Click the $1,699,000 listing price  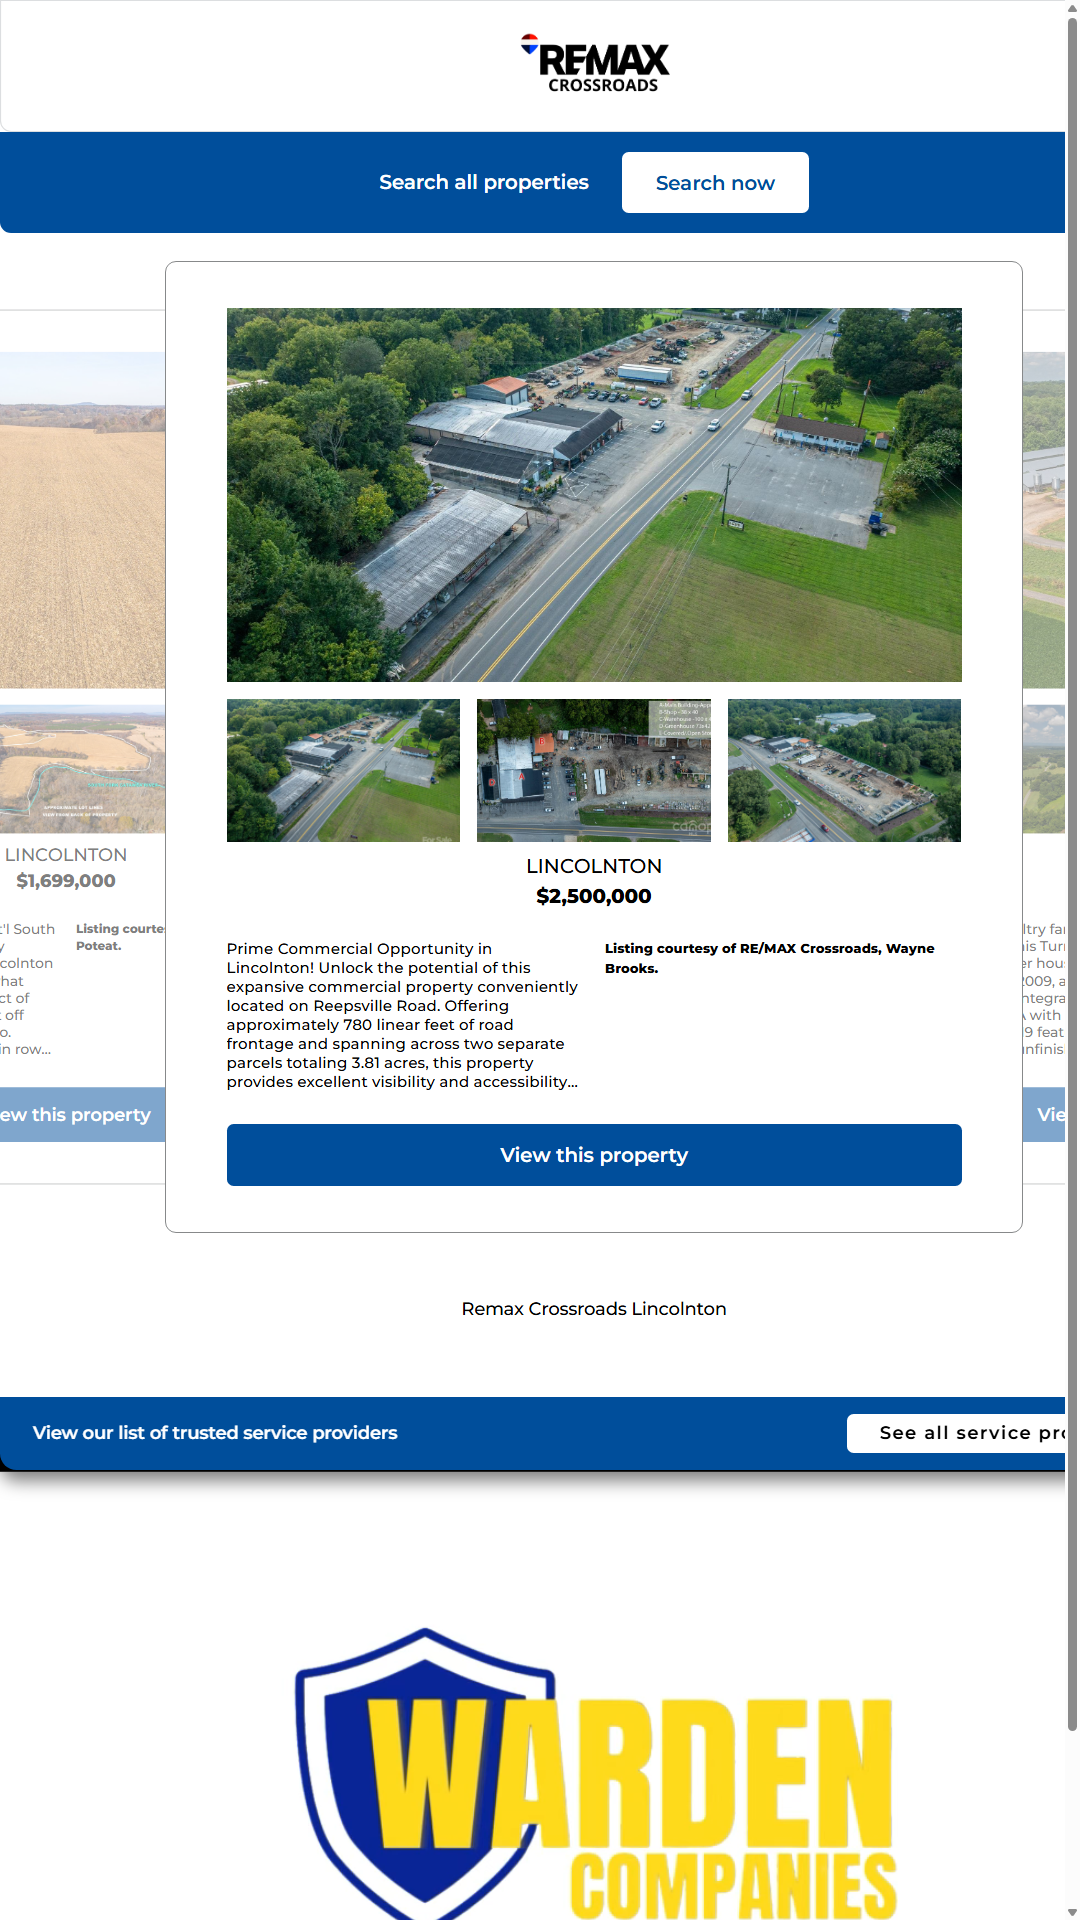click(x=66, y=881)
